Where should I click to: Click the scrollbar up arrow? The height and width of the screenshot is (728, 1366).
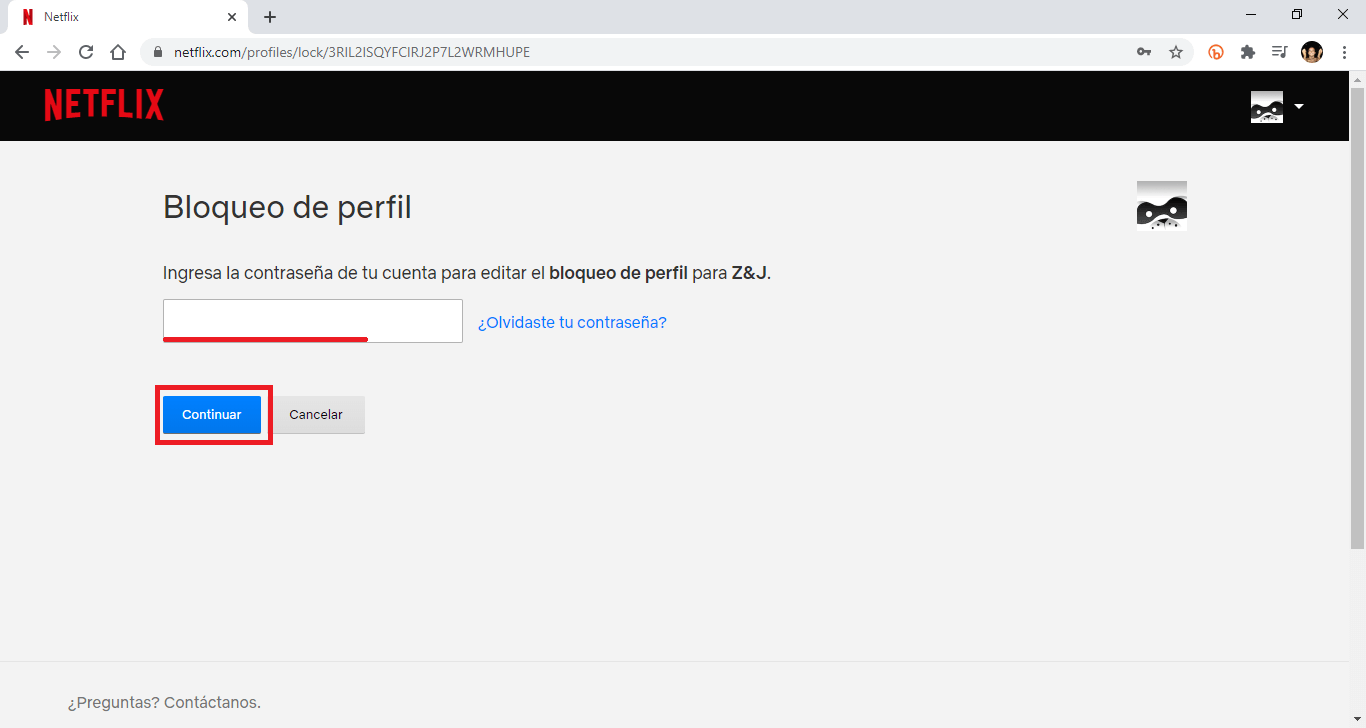(x=1357, y=79)
